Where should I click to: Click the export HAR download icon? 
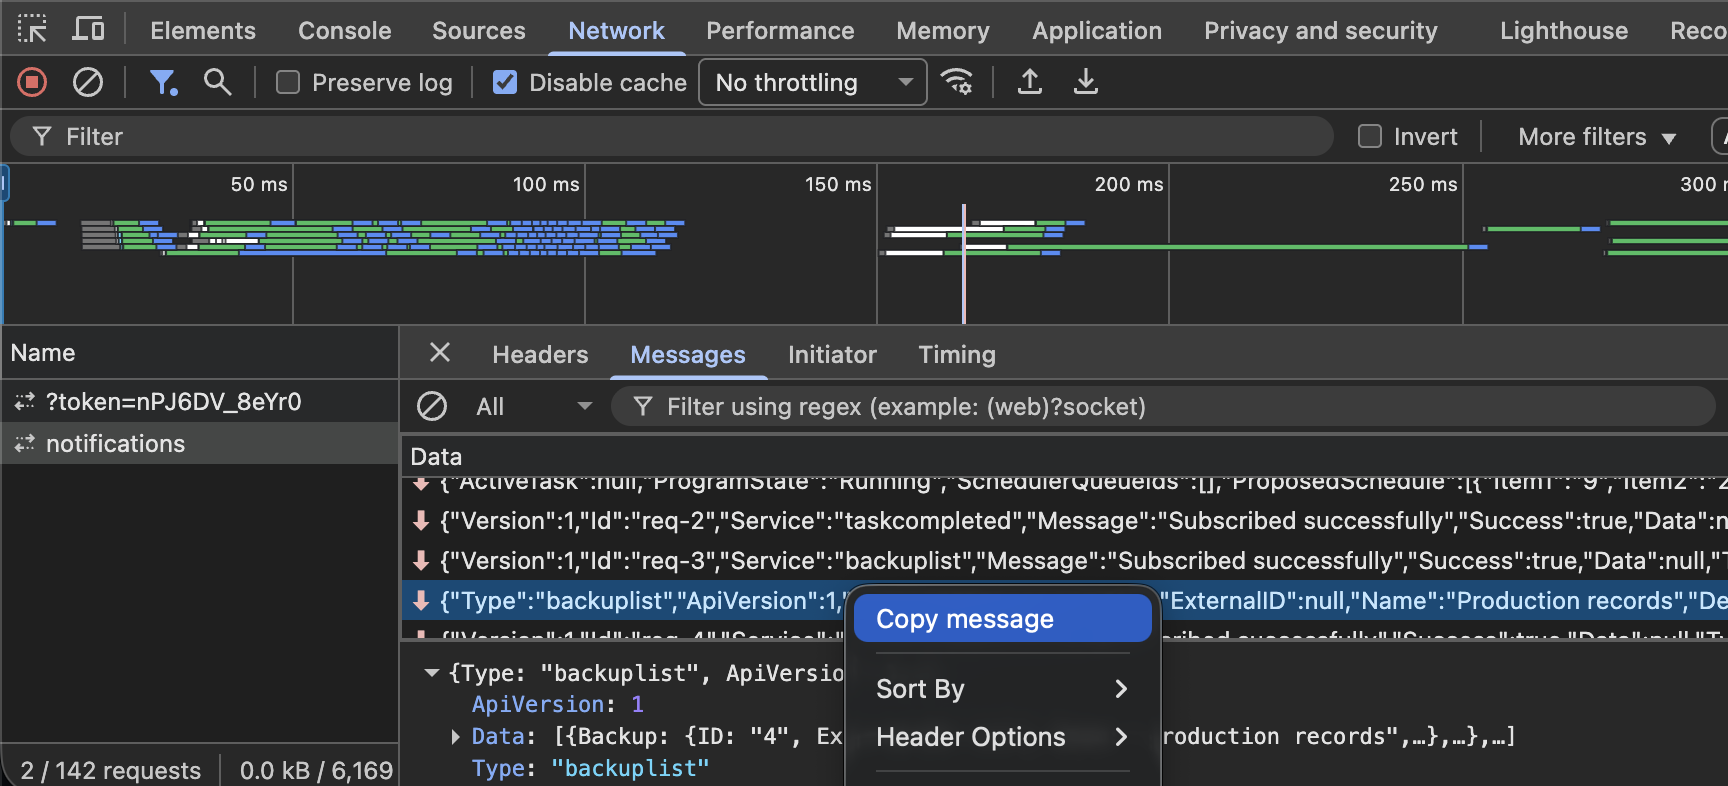click(x=1085, y=82)
